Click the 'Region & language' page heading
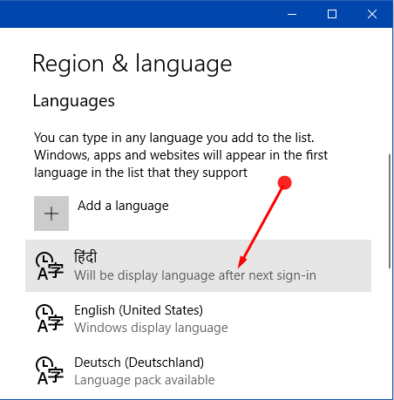 click(132, 64)
